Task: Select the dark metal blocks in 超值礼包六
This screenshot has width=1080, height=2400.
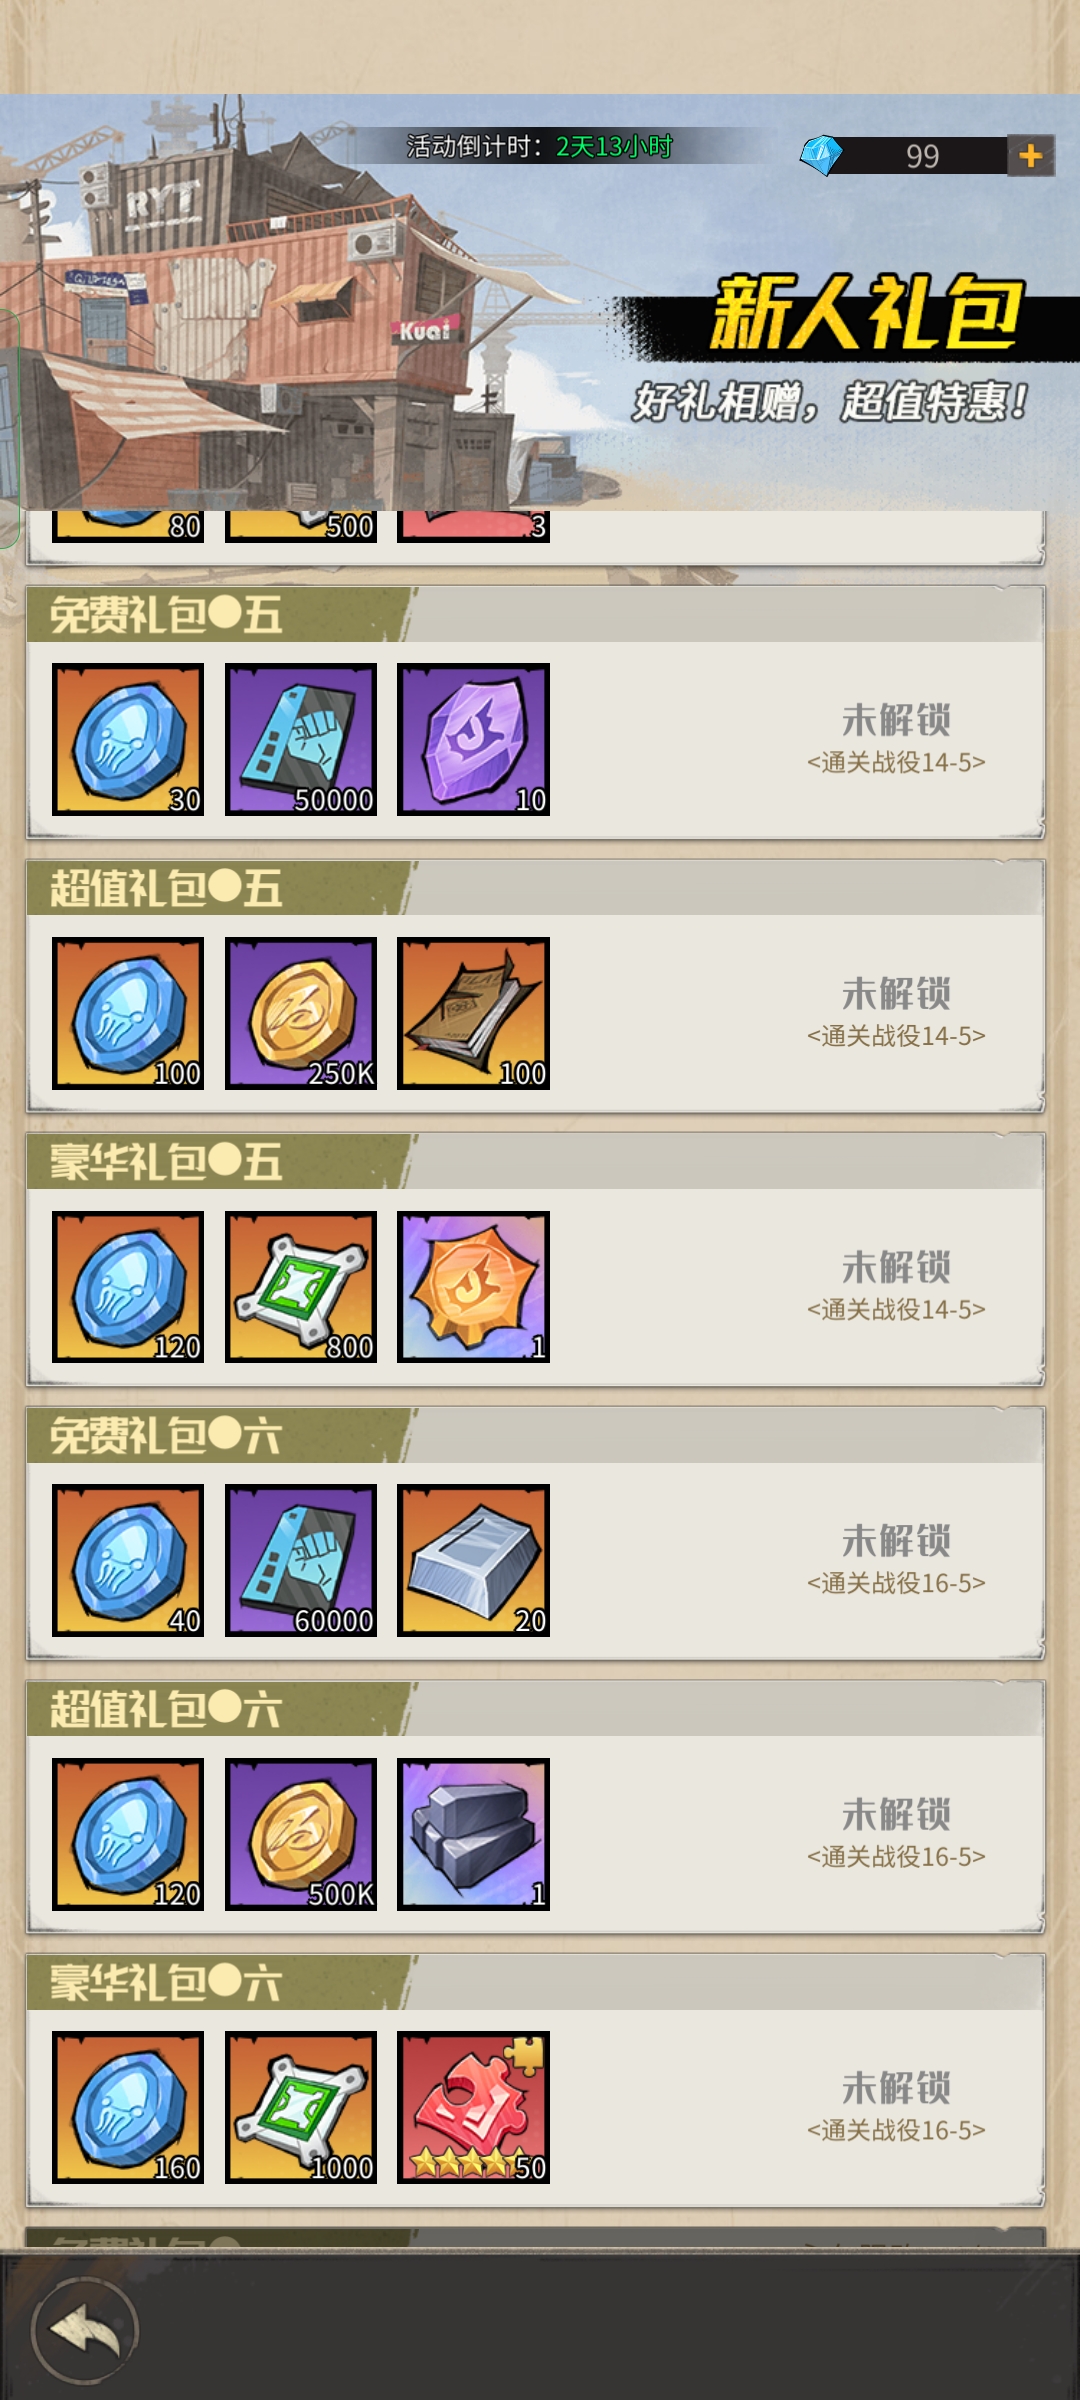Action: tap(473, 1834)
